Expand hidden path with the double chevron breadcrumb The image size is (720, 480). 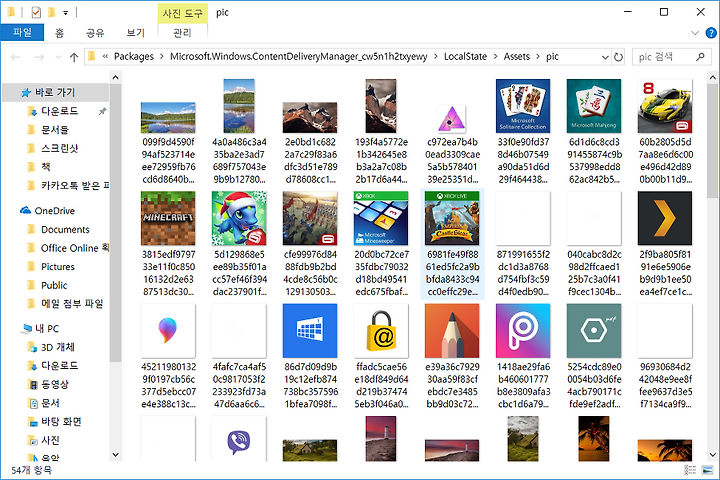[105, 56]
